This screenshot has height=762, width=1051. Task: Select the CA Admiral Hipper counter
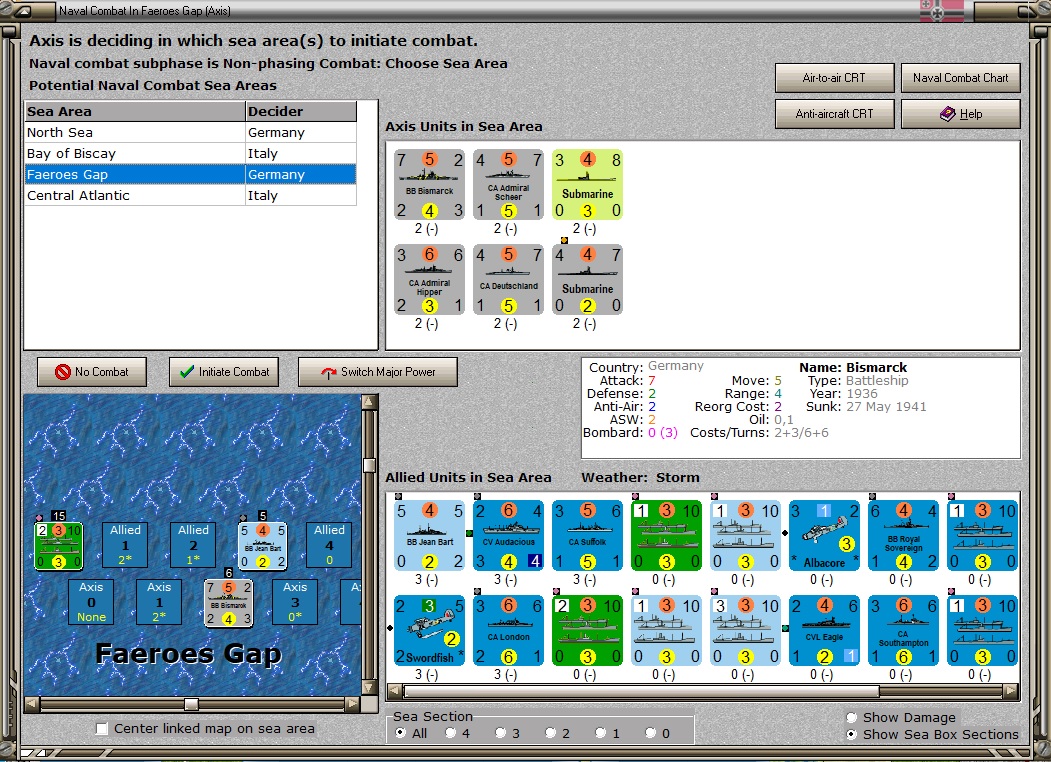[x=429, y=279]
